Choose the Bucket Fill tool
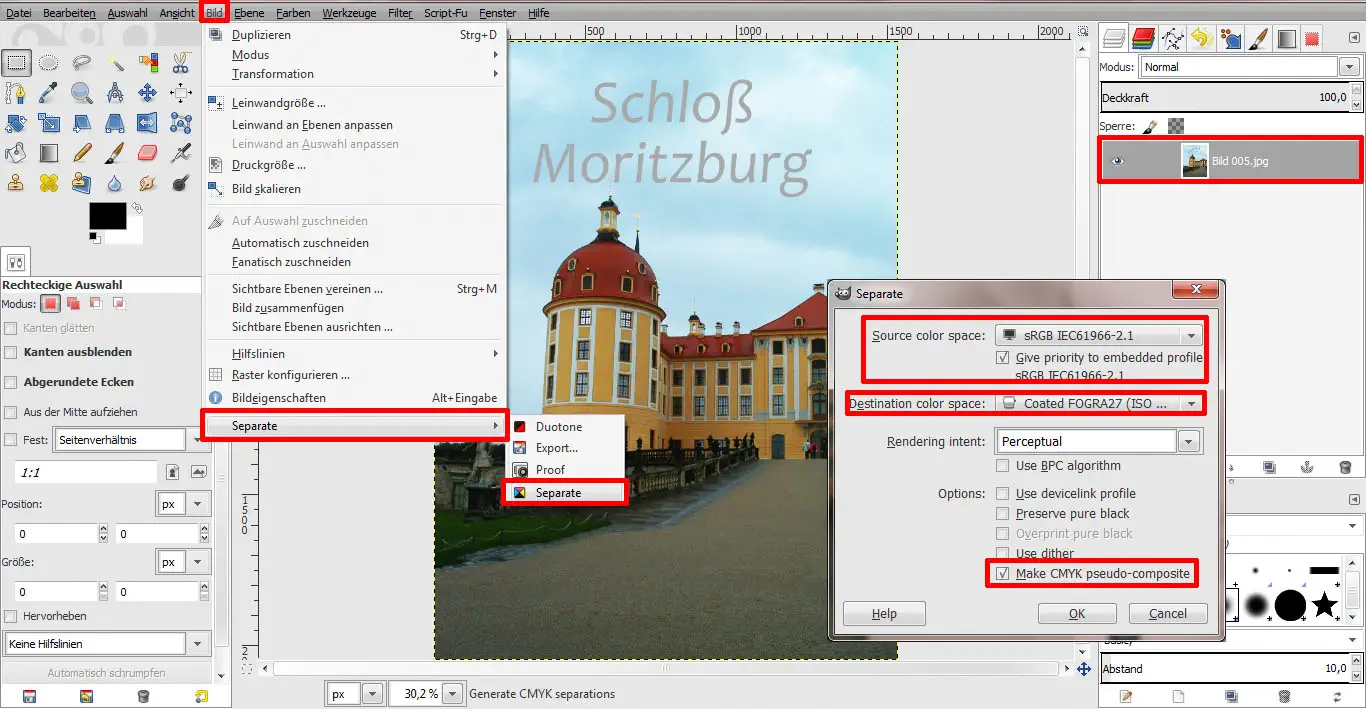 click(15, 153)
